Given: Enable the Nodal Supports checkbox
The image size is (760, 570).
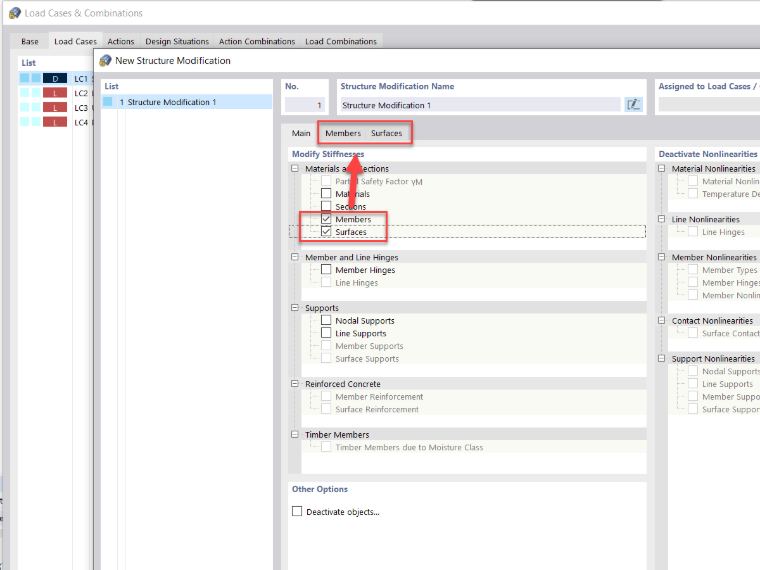Looking at the screenshot, I should coord(326,320).
